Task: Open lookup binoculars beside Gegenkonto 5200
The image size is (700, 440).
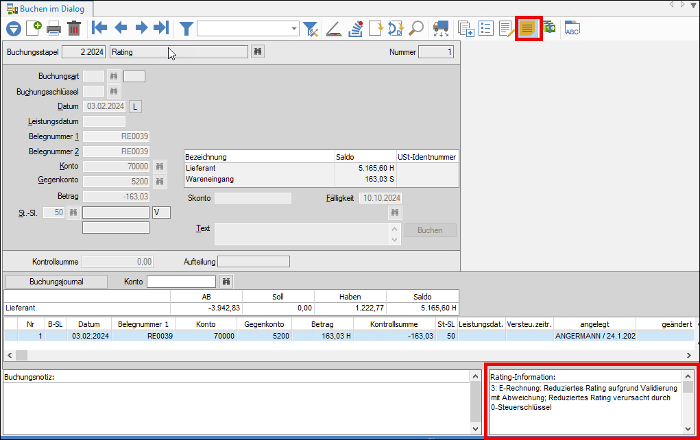Action: pos(159,182)
